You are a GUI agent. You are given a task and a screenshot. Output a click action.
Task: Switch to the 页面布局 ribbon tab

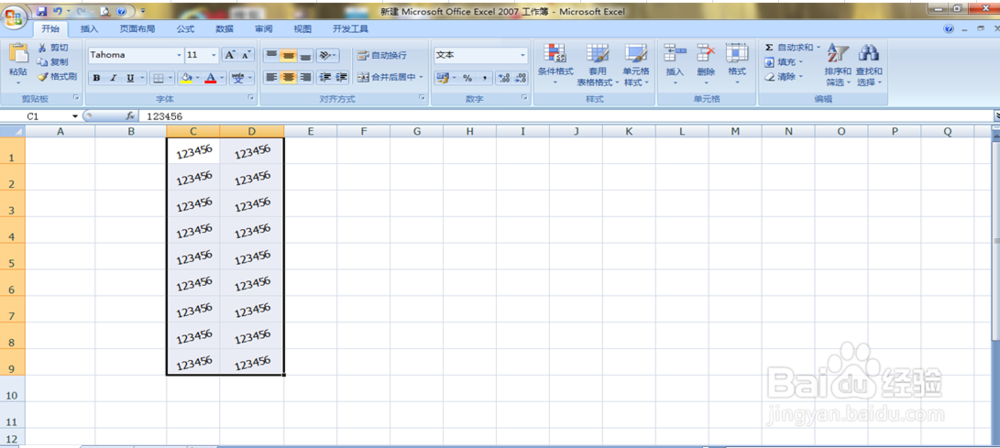point(137,29)
